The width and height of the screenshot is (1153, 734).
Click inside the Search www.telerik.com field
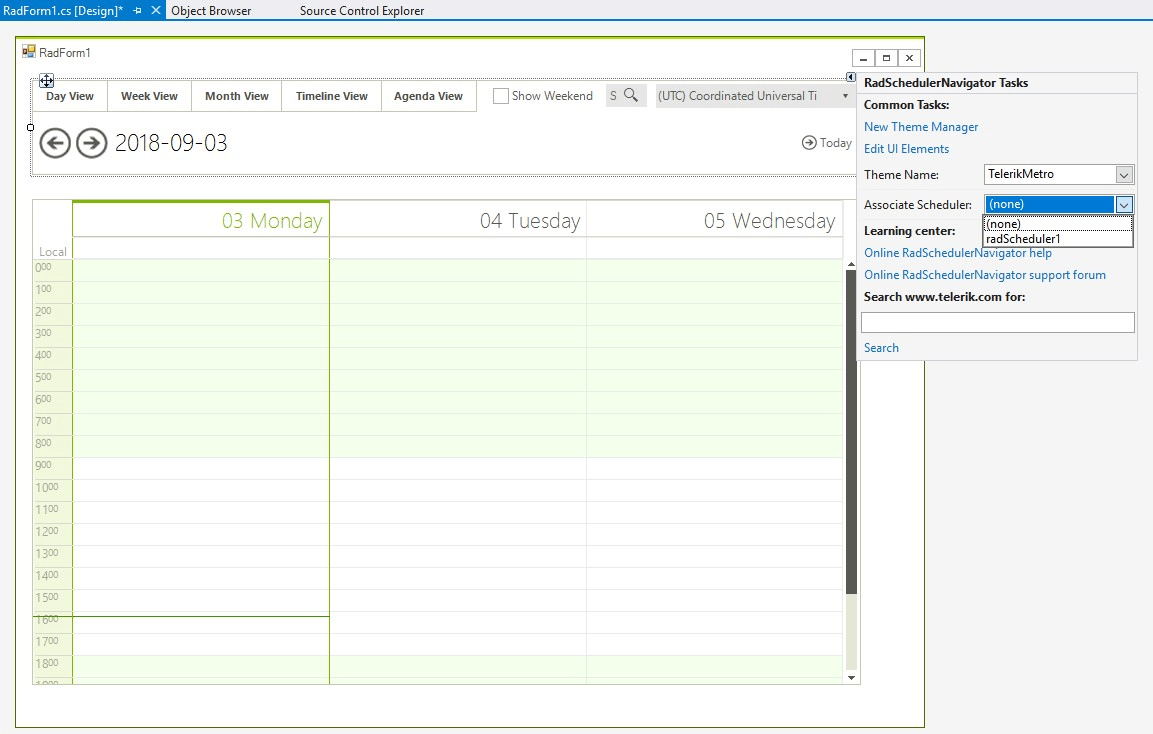click(x=997, y=321)
